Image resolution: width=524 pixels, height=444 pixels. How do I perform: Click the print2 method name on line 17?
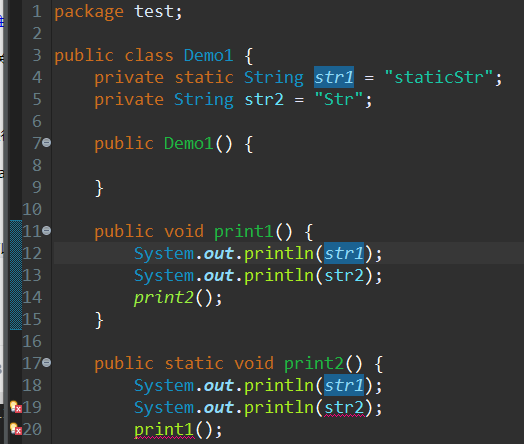[314, 363]
